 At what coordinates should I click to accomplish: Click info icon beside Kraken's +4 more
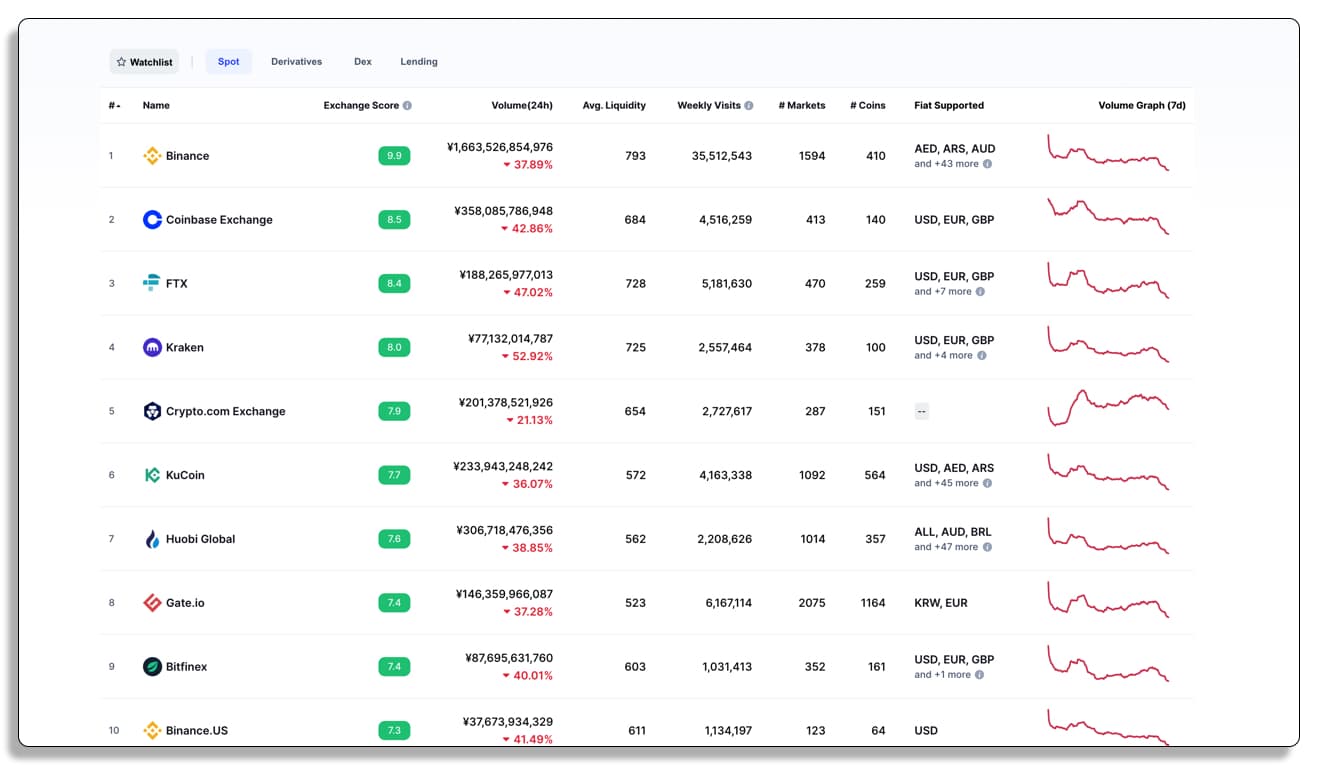click(980, 355)
